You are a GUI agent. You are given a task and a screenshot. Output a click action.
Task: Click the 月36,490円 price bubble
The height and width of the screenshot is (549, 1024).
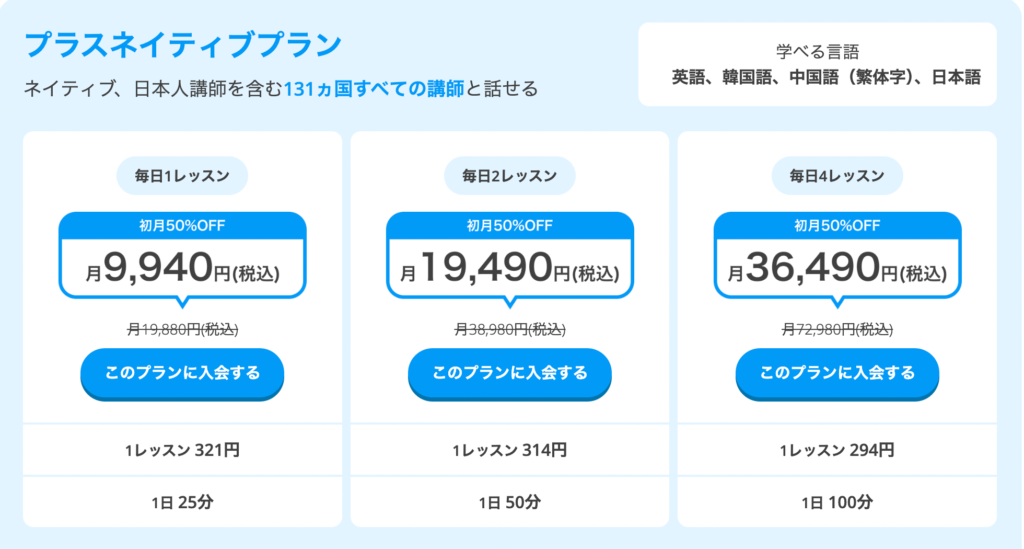pos(837,256)
